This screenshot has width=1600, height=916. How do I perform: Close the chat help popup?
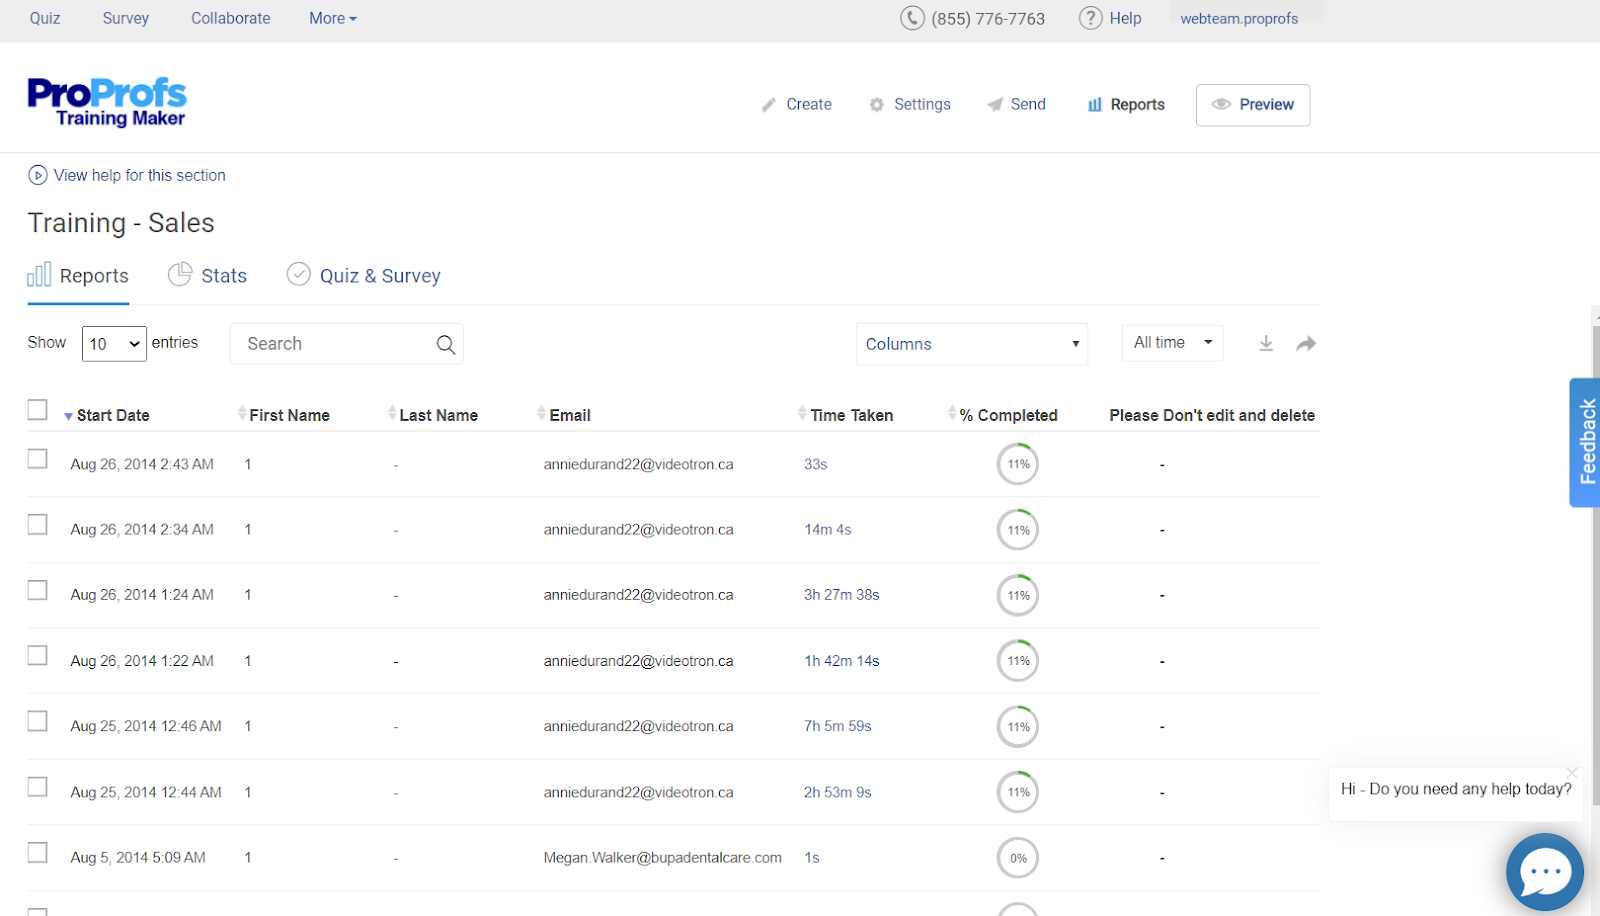pyautogui.click(x=1572, y=772)
